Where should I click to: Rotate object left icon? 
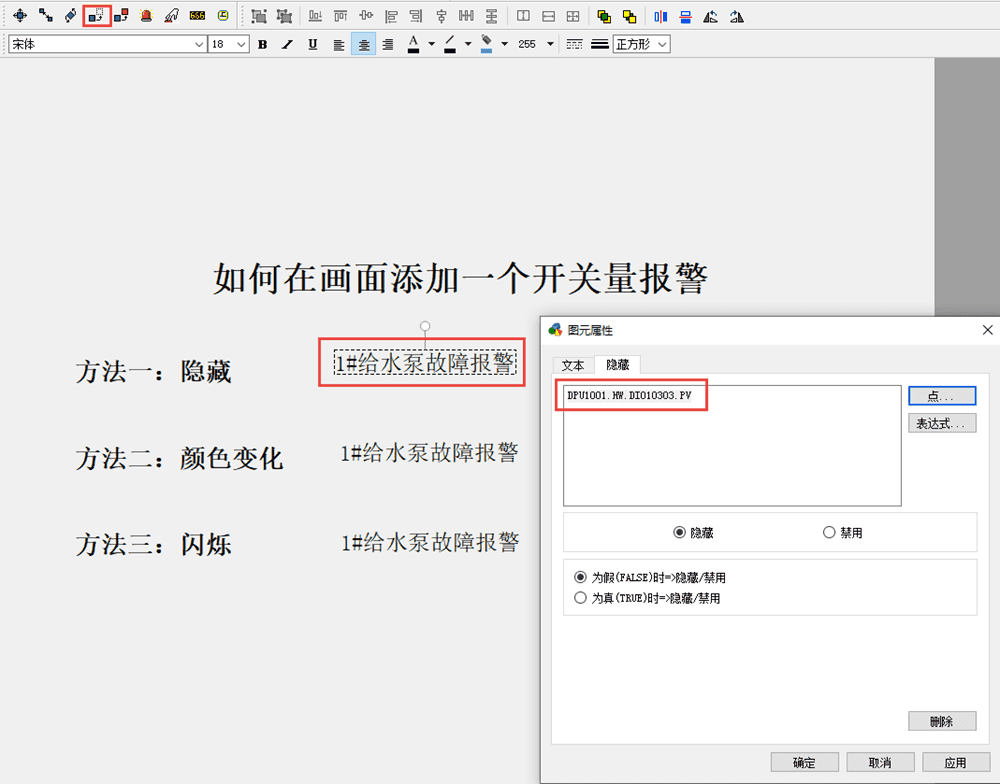710,17
